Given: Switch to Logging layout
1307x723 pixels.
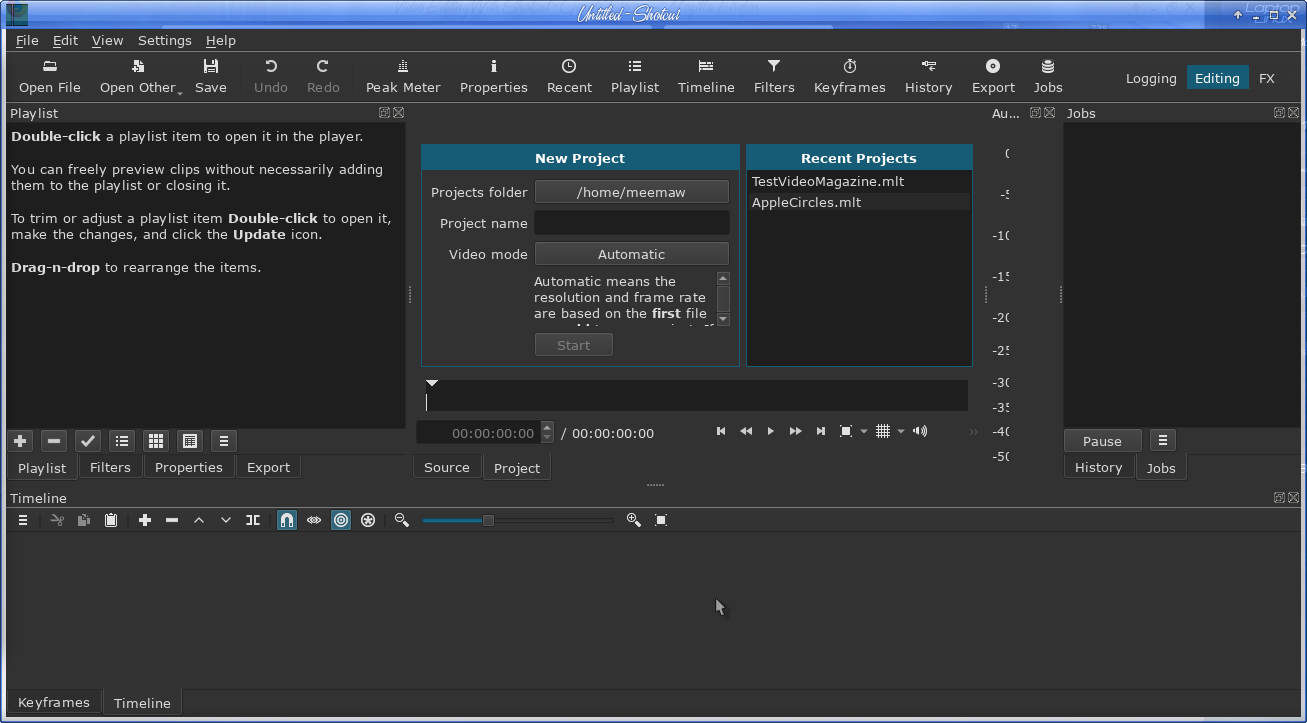Looking at the screenshot, I should [x=1151, y=78].
